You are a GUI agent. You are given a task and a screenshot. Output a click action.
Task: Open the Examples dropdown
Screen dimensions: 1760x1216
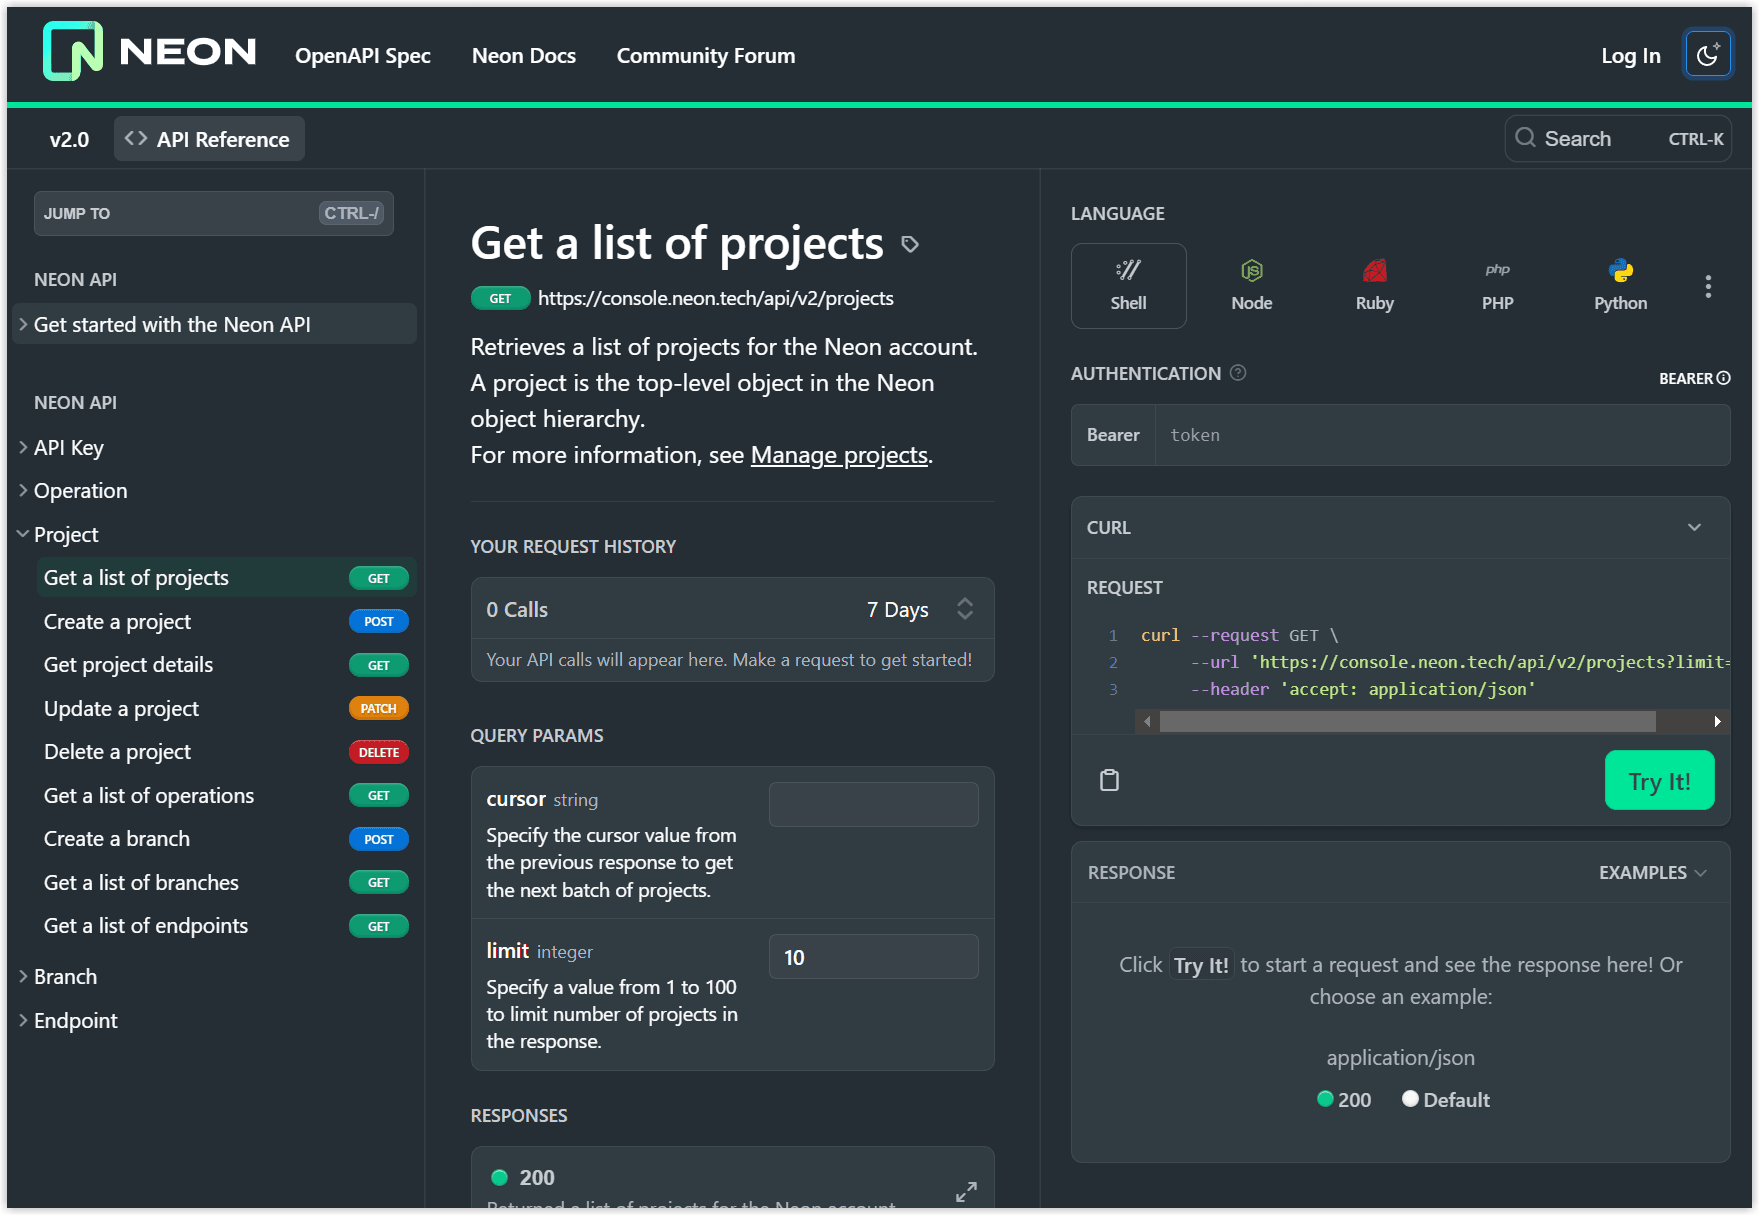click(x=1652, y=873)
